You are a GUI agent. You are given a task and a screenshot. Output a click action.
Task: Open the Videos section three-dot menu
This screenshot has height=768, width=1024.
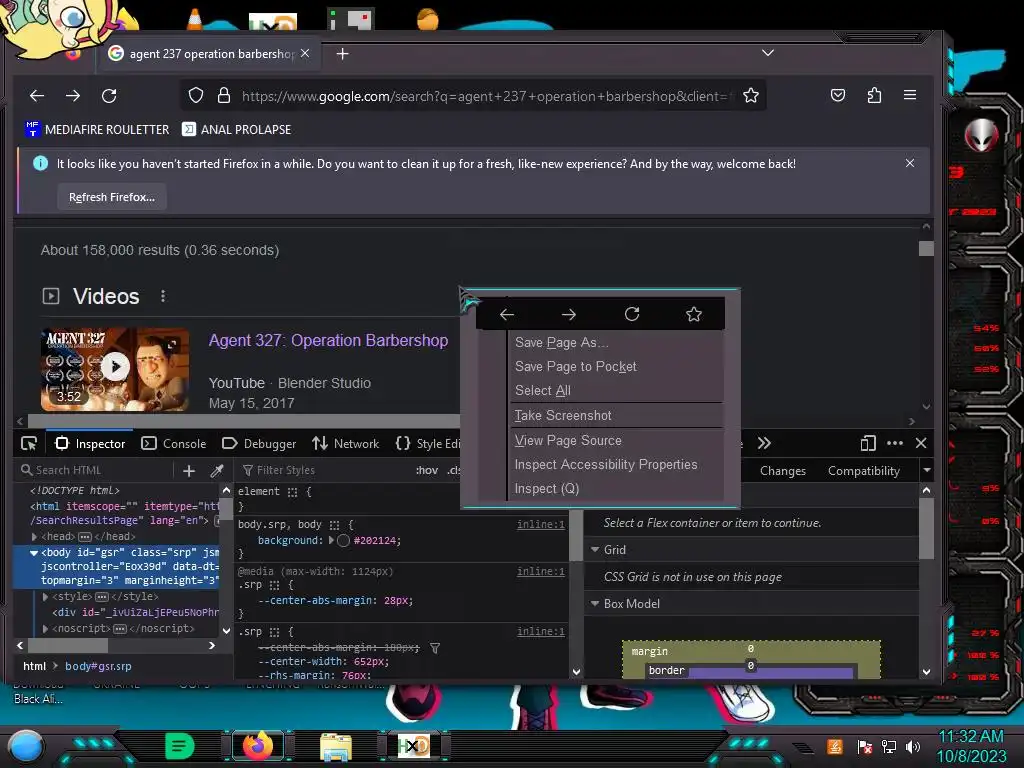tap(163, 296)
